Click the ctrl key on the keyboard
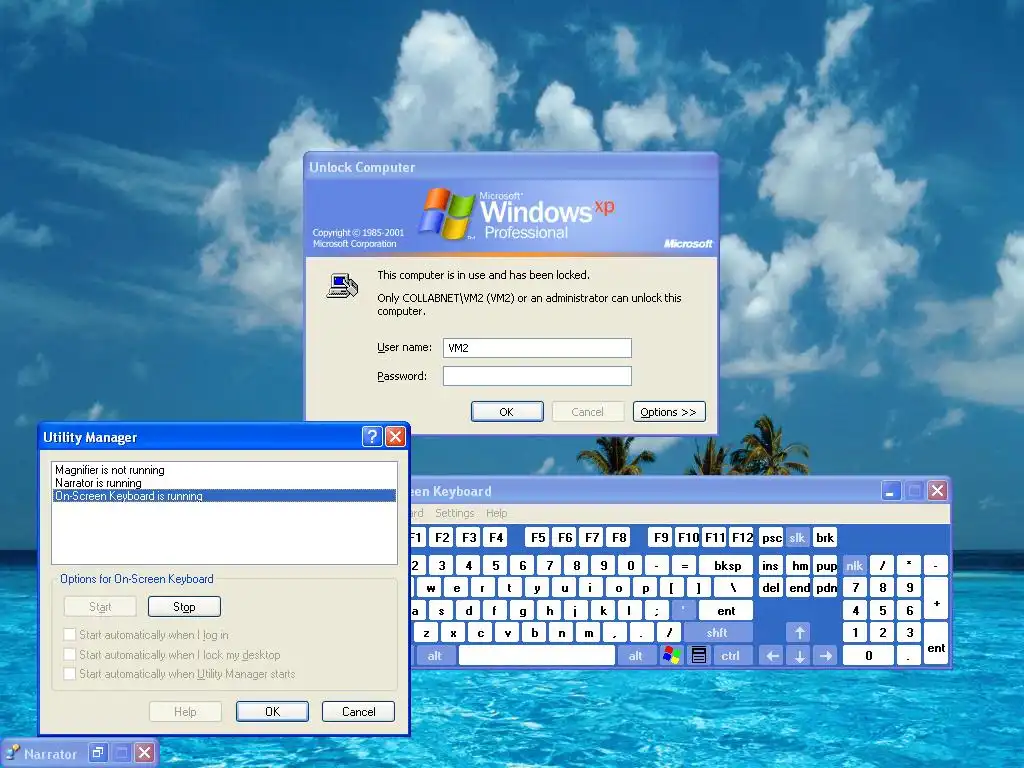The image size is (1024, 768). point(730,655)
